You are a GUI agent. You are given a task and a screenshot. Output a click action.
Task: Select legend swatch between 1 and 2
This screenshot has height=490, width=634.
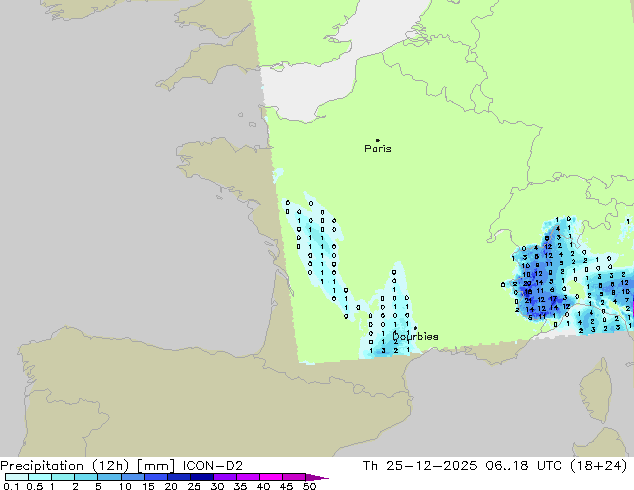click(63, 477)
